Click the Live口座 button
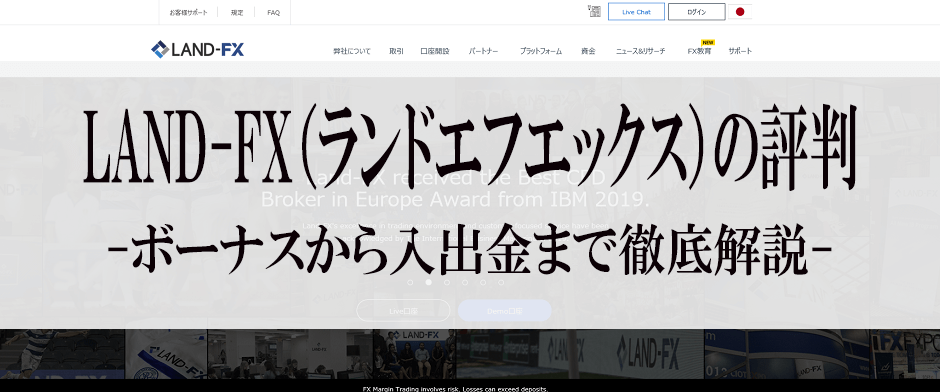The height and width of the screenshot is (392, 940). pos(403,310)
